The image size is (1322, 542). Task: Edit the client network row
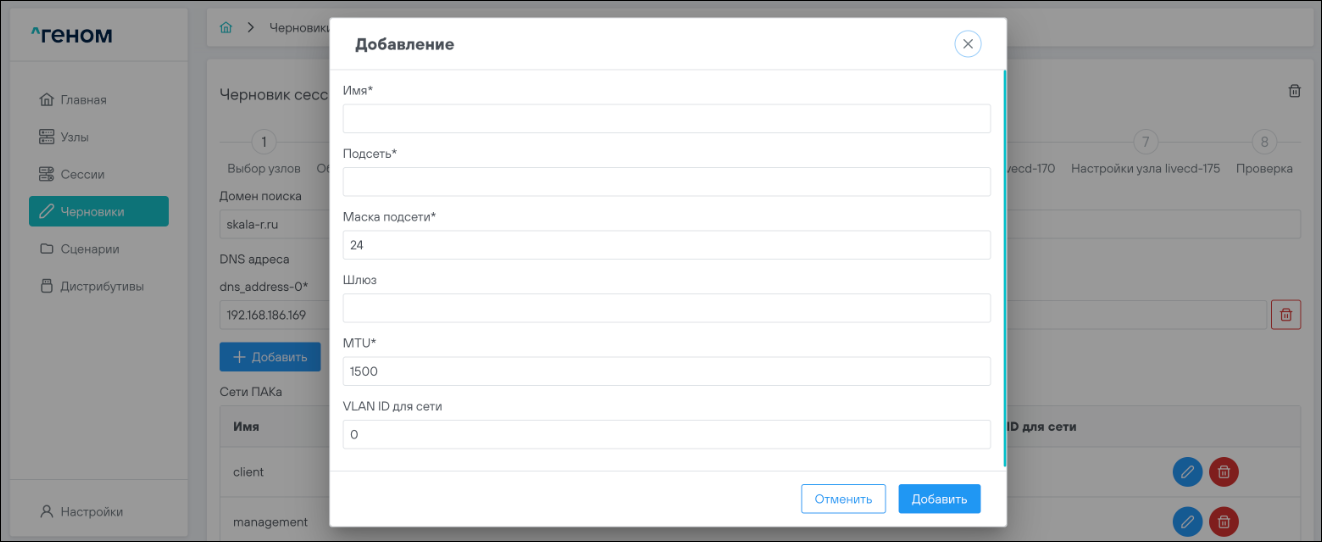(x=1187, y=472)
